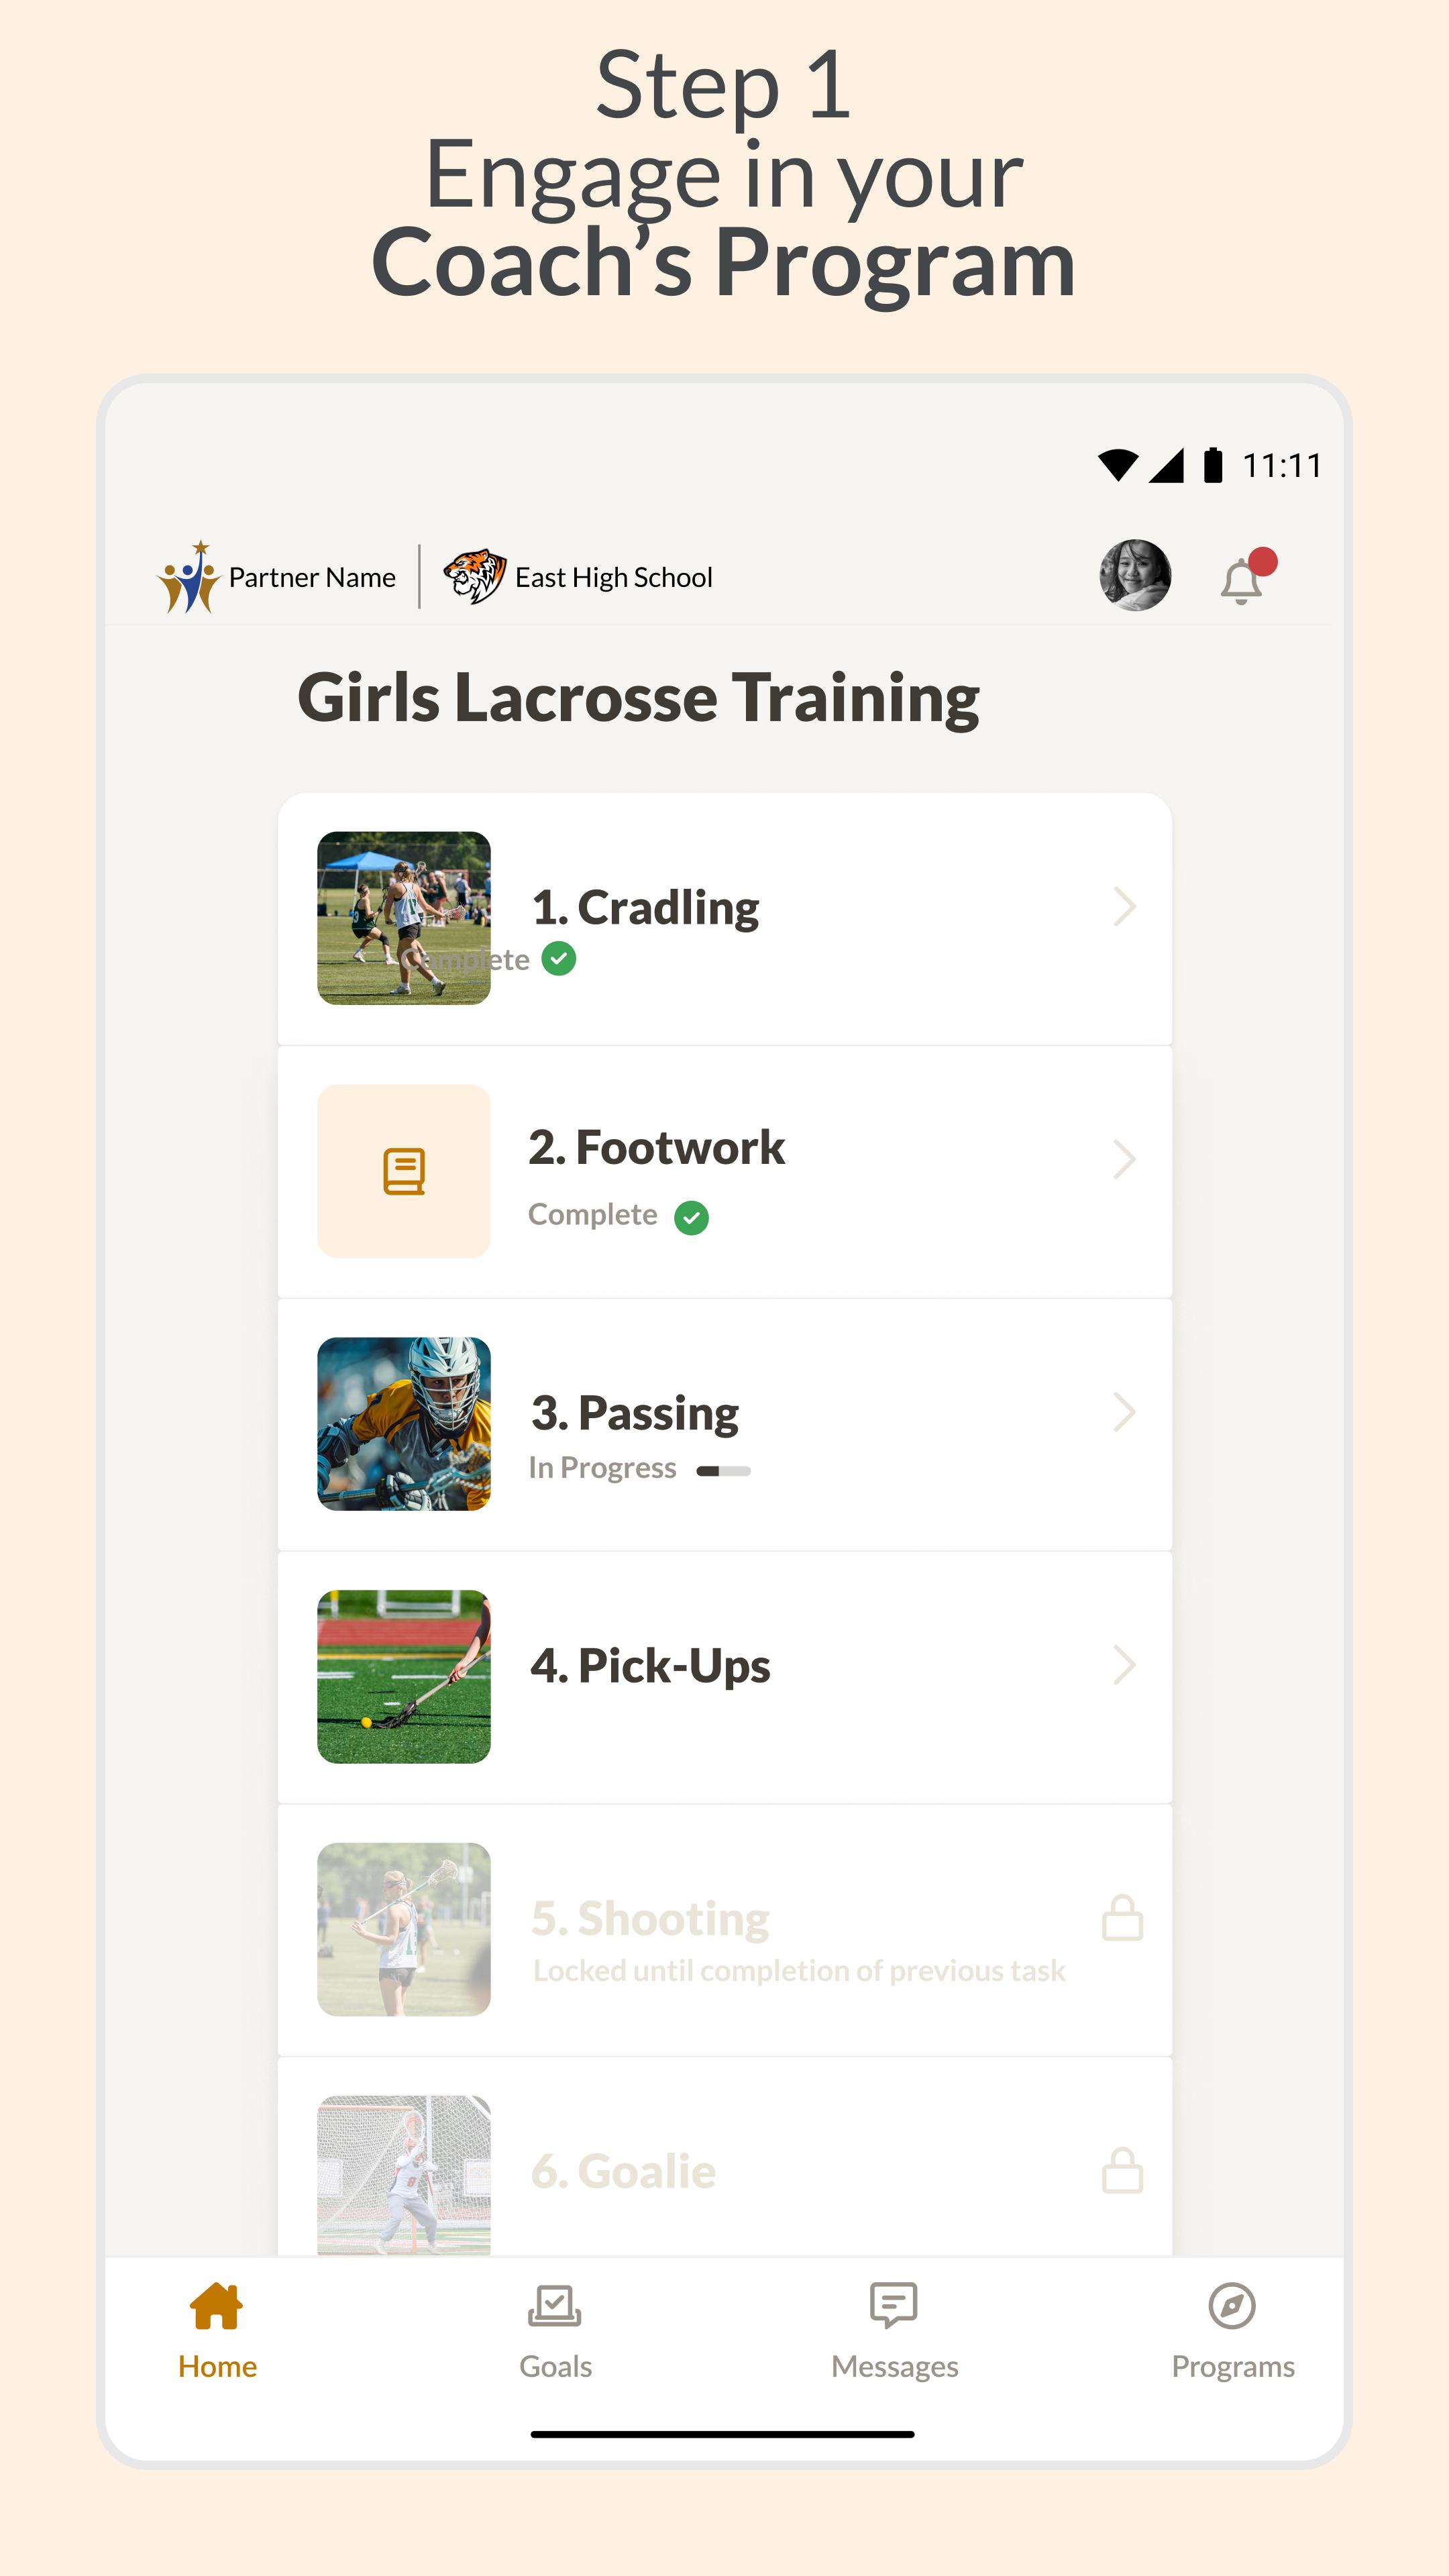Click the Passing In Progress bar

point(724,1471)
